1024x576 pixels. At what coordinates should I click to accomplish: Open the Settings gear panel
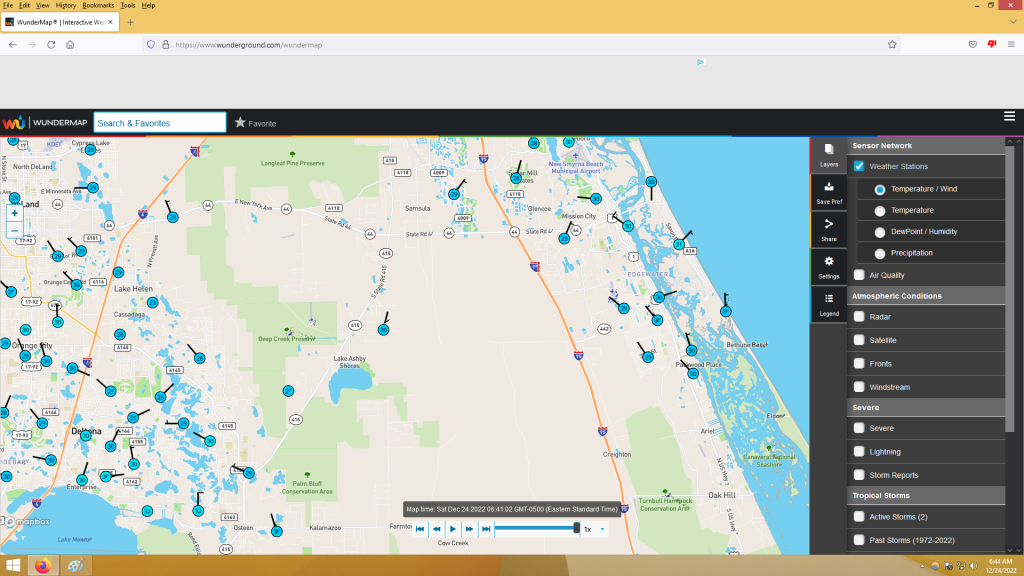click(x=829, y=267)
